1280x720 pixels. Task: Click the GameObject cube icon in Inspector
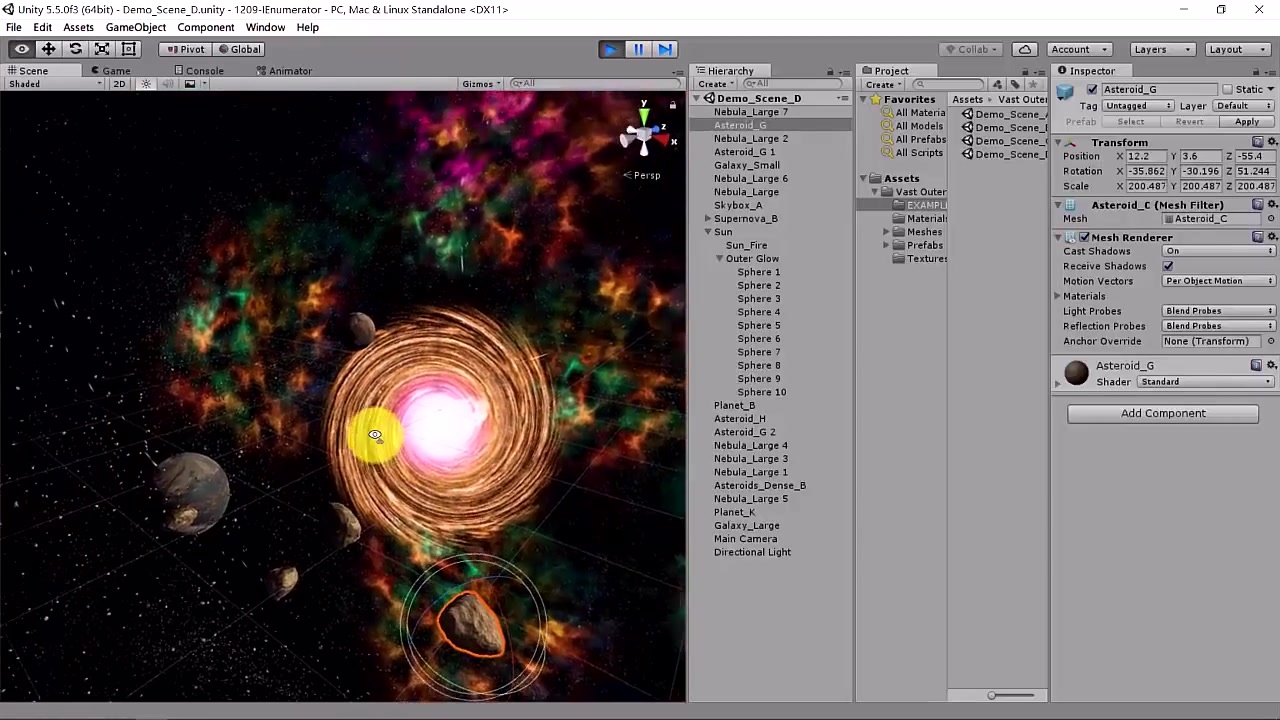click(x=1066, y=91)
